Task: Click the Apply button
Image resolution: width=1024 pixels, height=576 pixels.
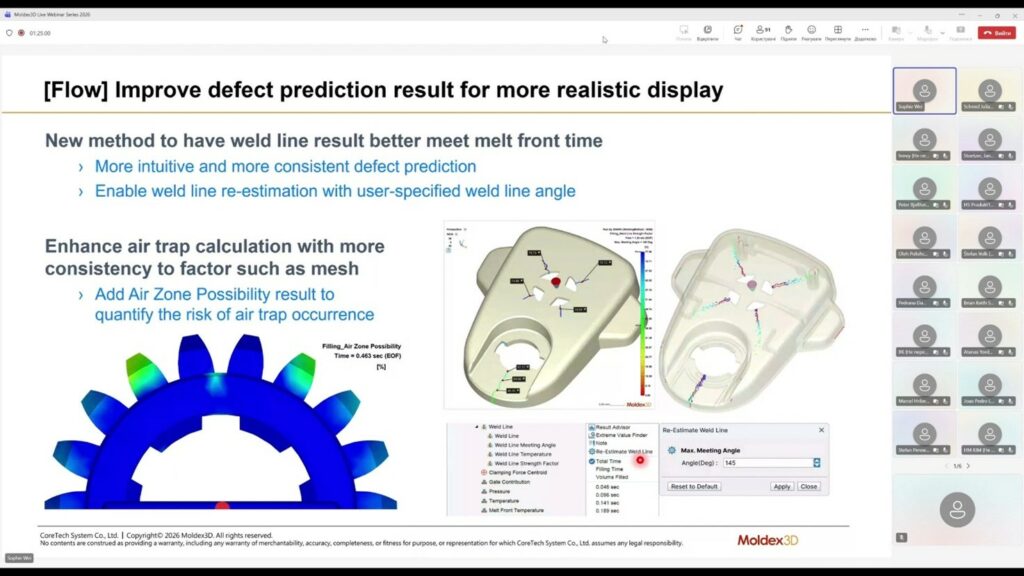Action: coord(781,486)
